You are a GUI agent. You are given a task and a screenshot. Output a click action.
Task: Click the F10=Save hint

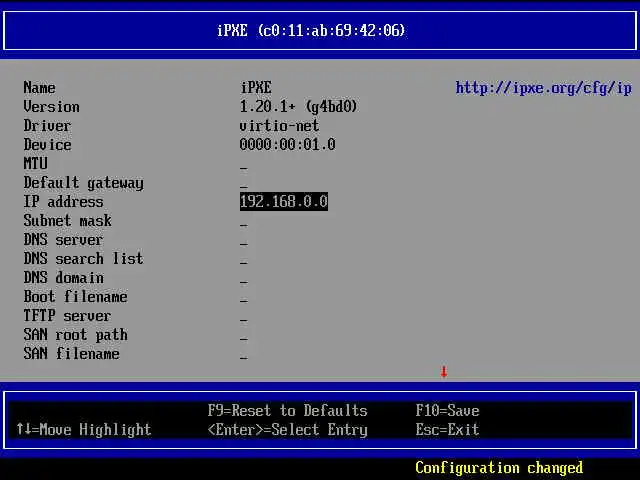(448, 411)
